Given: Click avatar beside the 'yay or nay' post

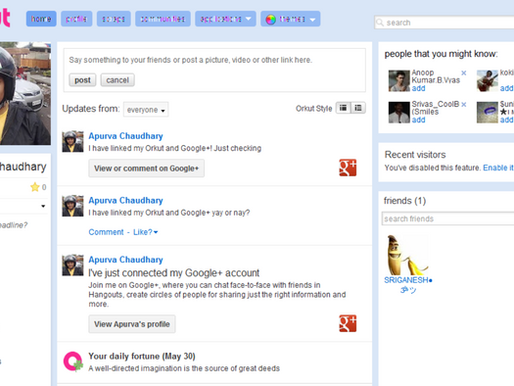Looking at the screenshot, I should 73,206.
